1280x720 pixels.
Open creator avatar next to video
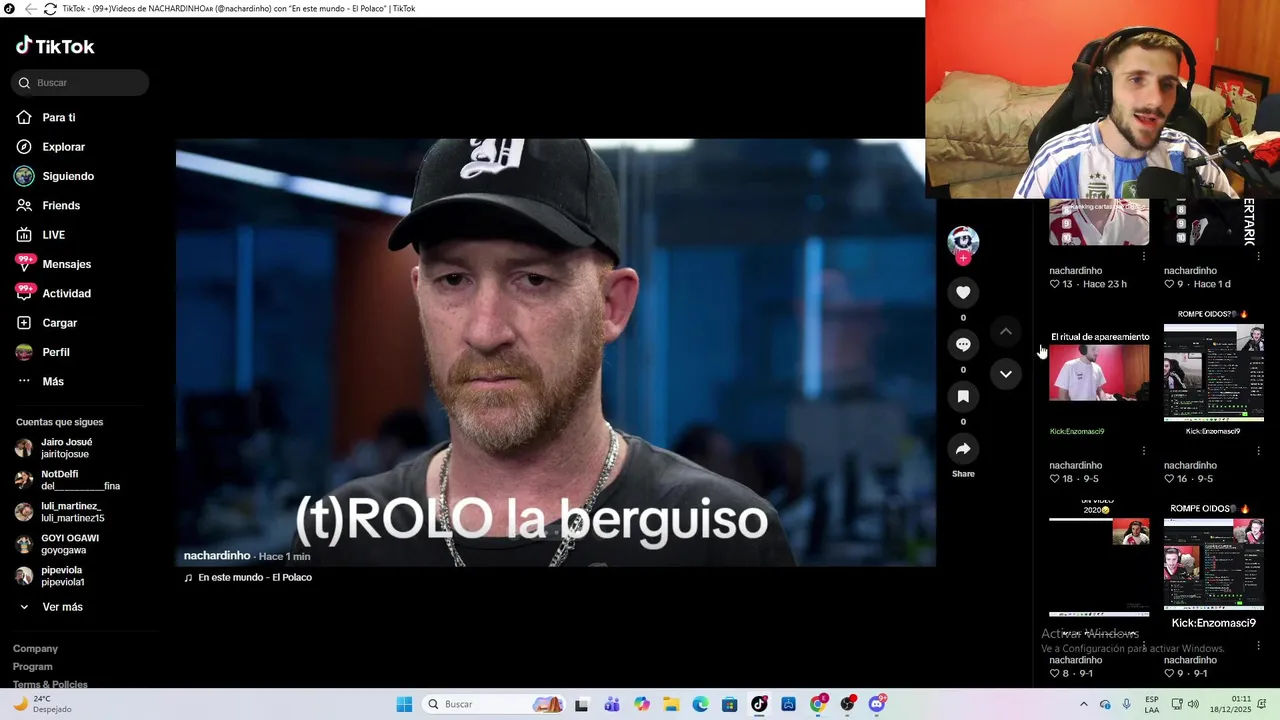coord(963,240)
